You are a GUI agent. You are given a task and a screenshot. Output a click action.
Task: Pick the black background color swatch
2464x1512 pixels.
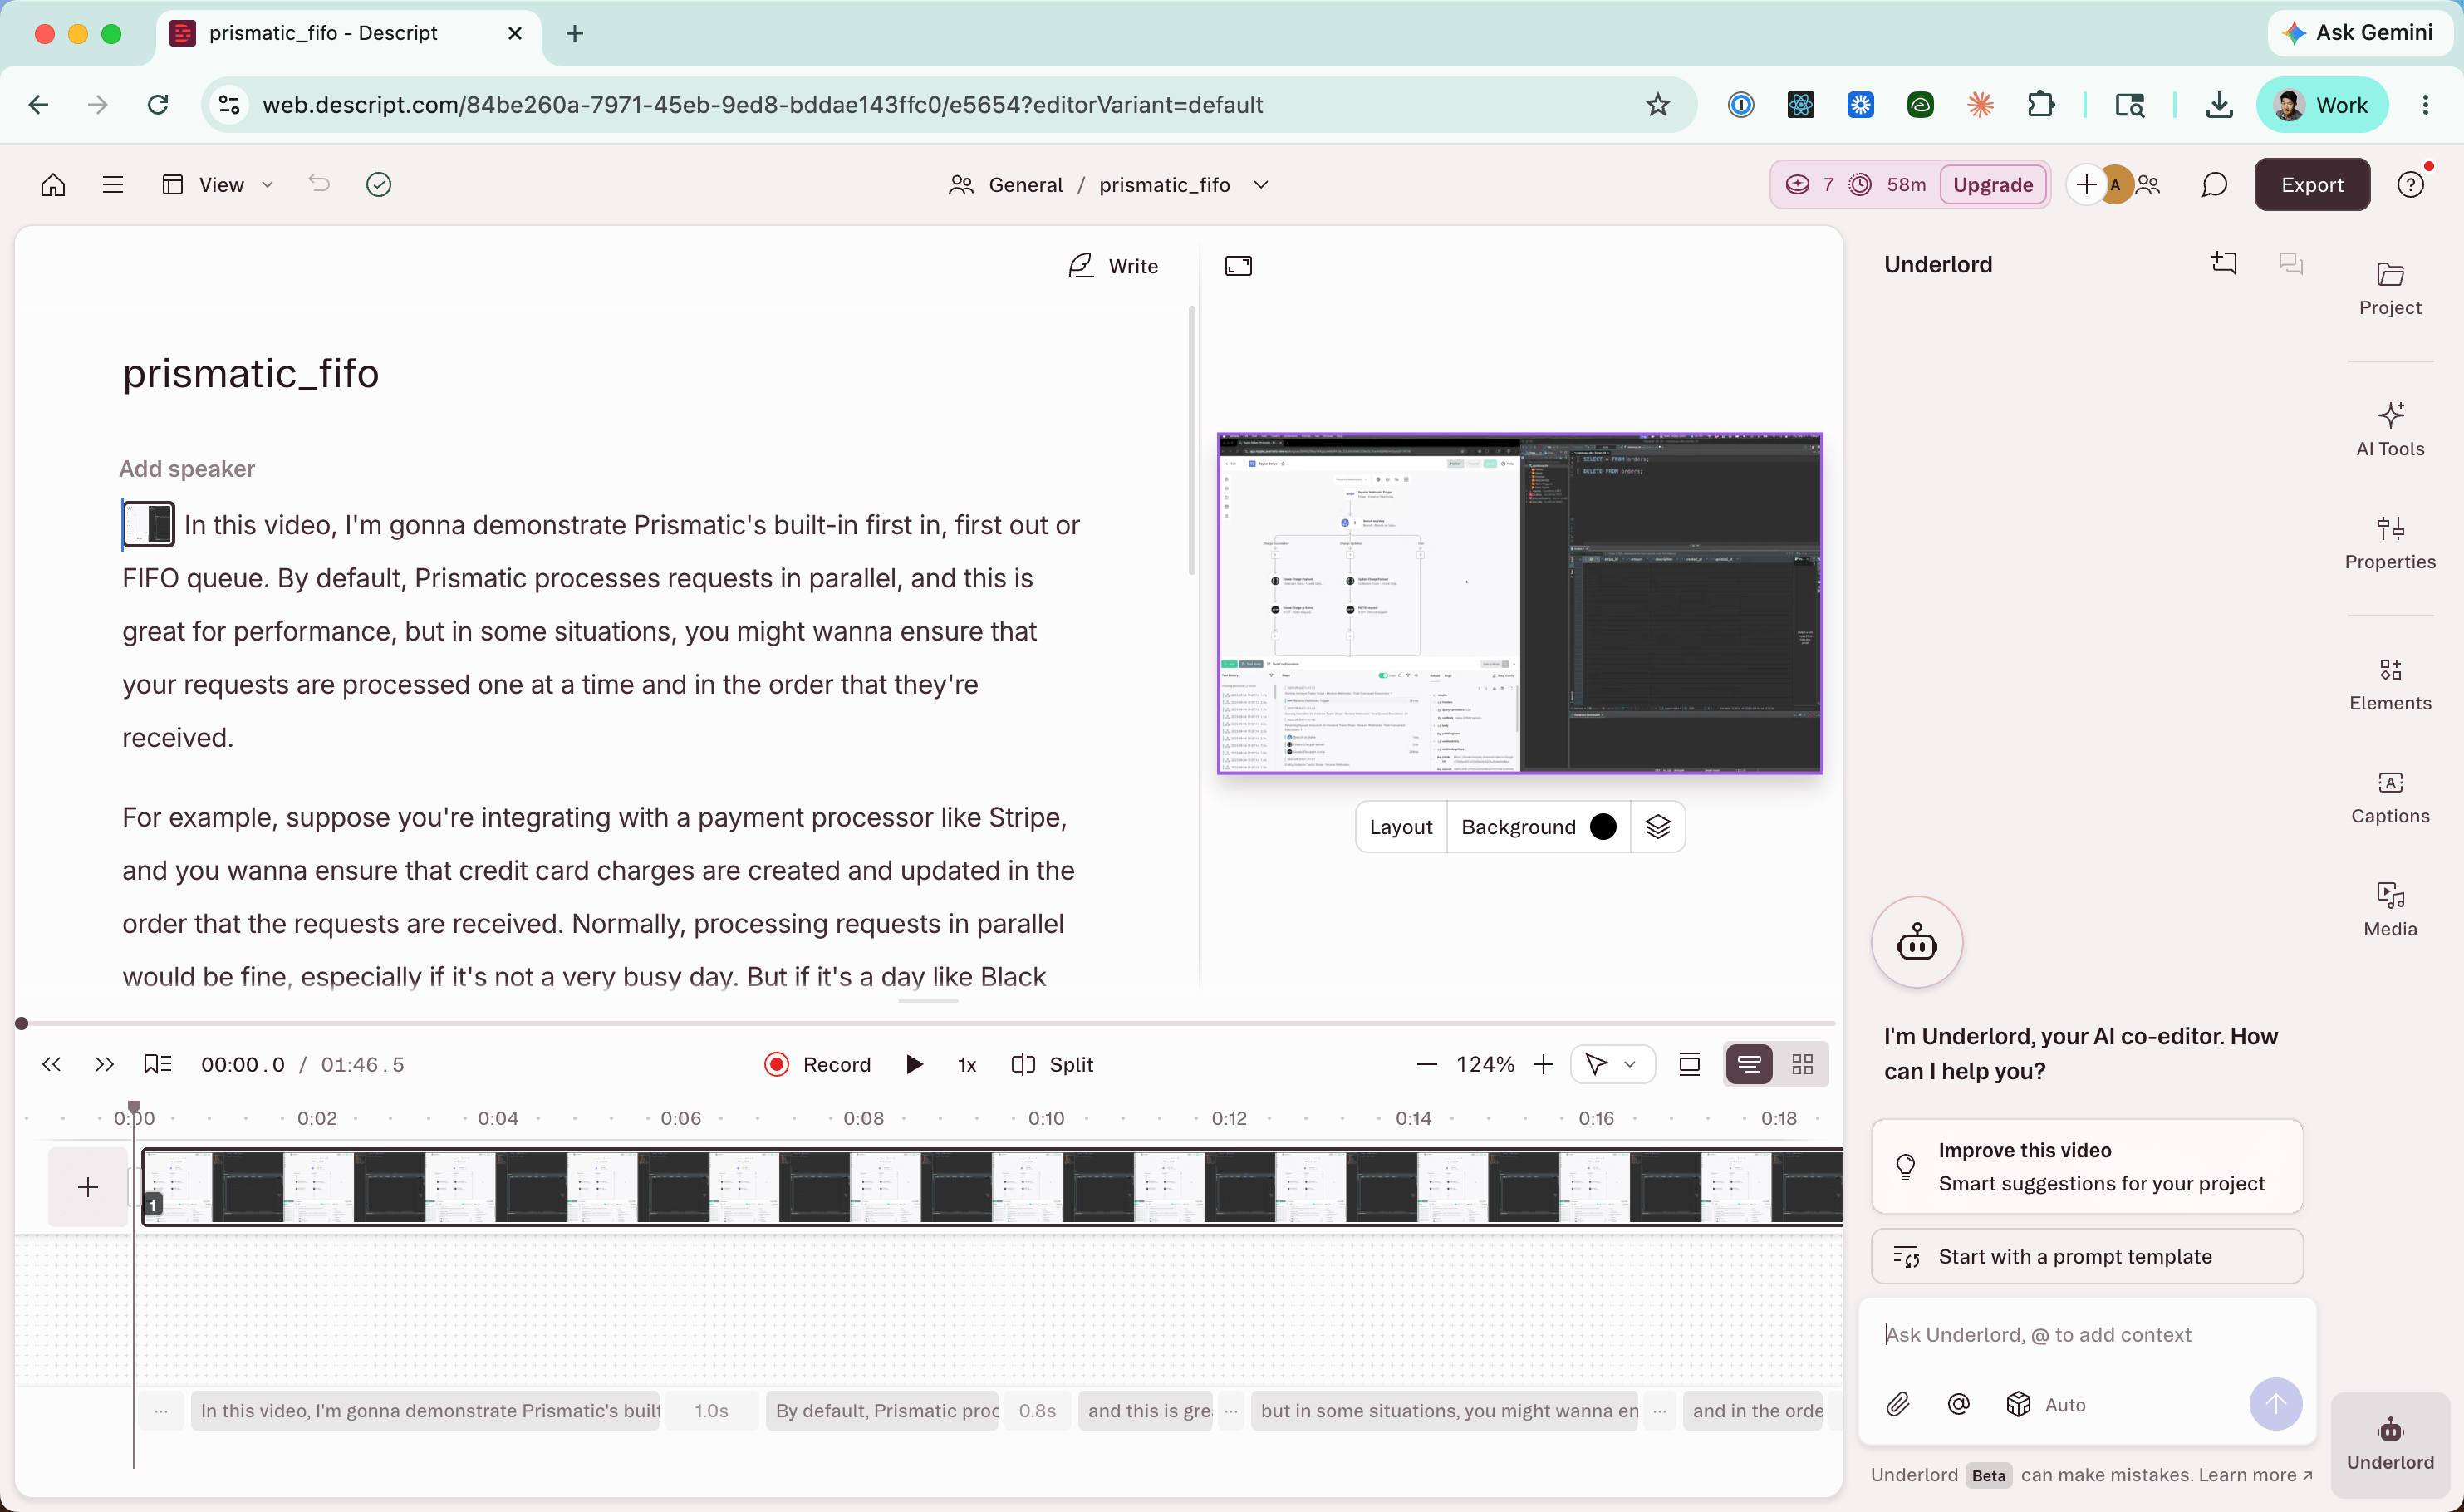1602,827
